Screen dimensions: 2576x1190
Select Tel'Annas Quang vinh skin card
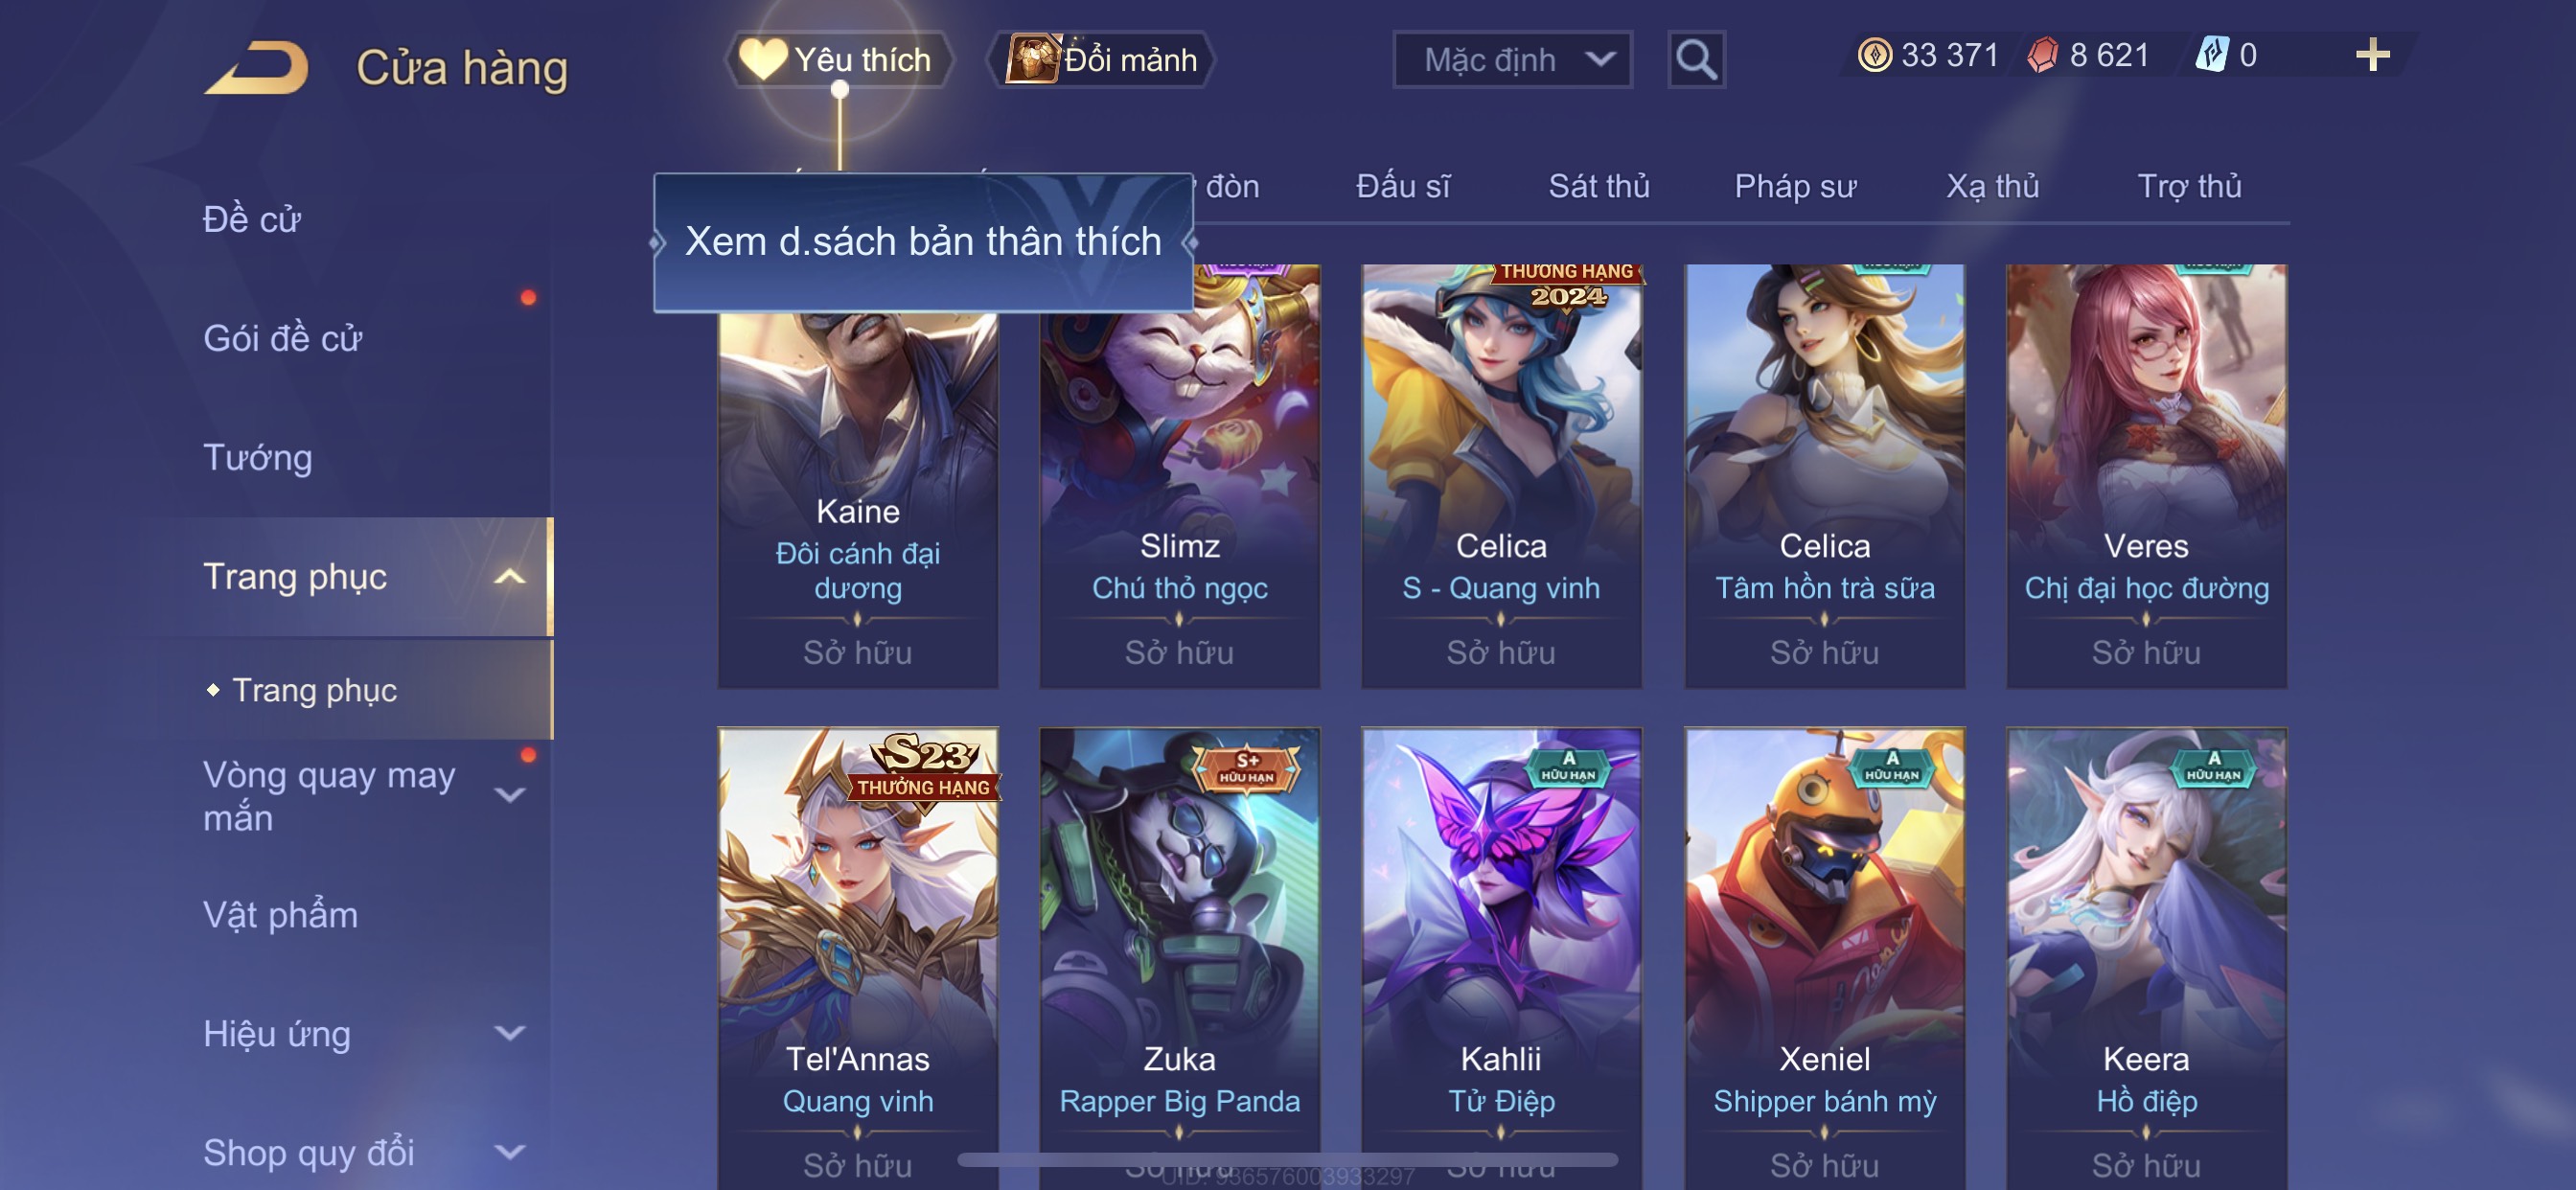(x=858, y=958)
